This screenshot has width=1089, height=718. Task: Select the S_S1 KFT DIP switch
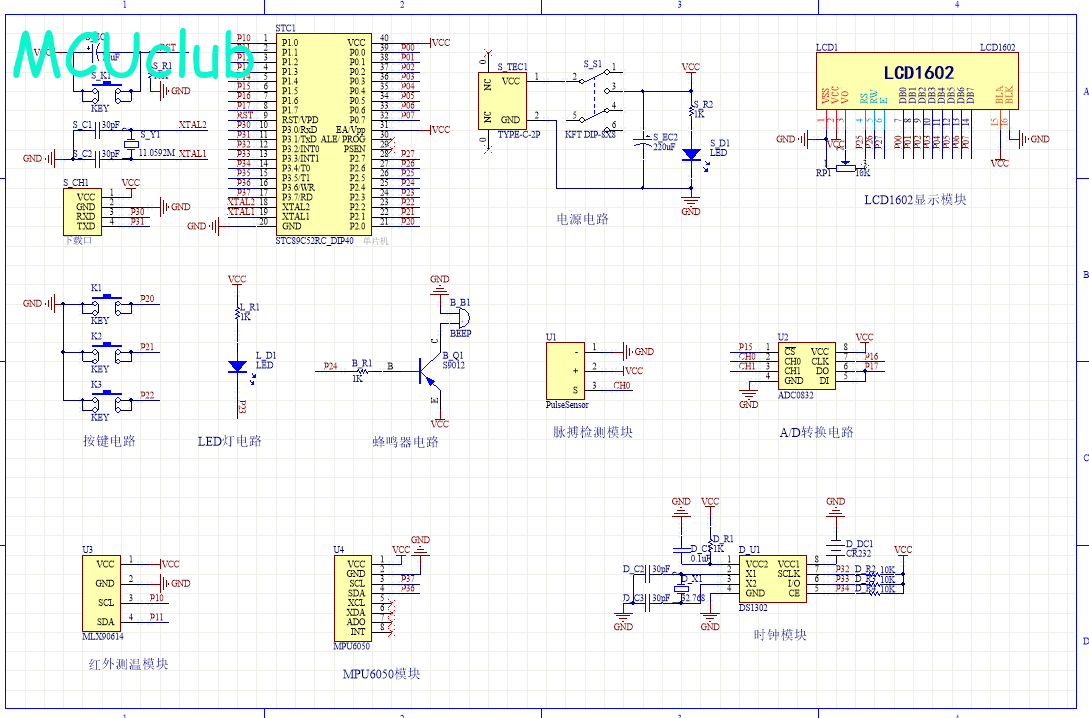pyautogui.click(x=595, y=101)
